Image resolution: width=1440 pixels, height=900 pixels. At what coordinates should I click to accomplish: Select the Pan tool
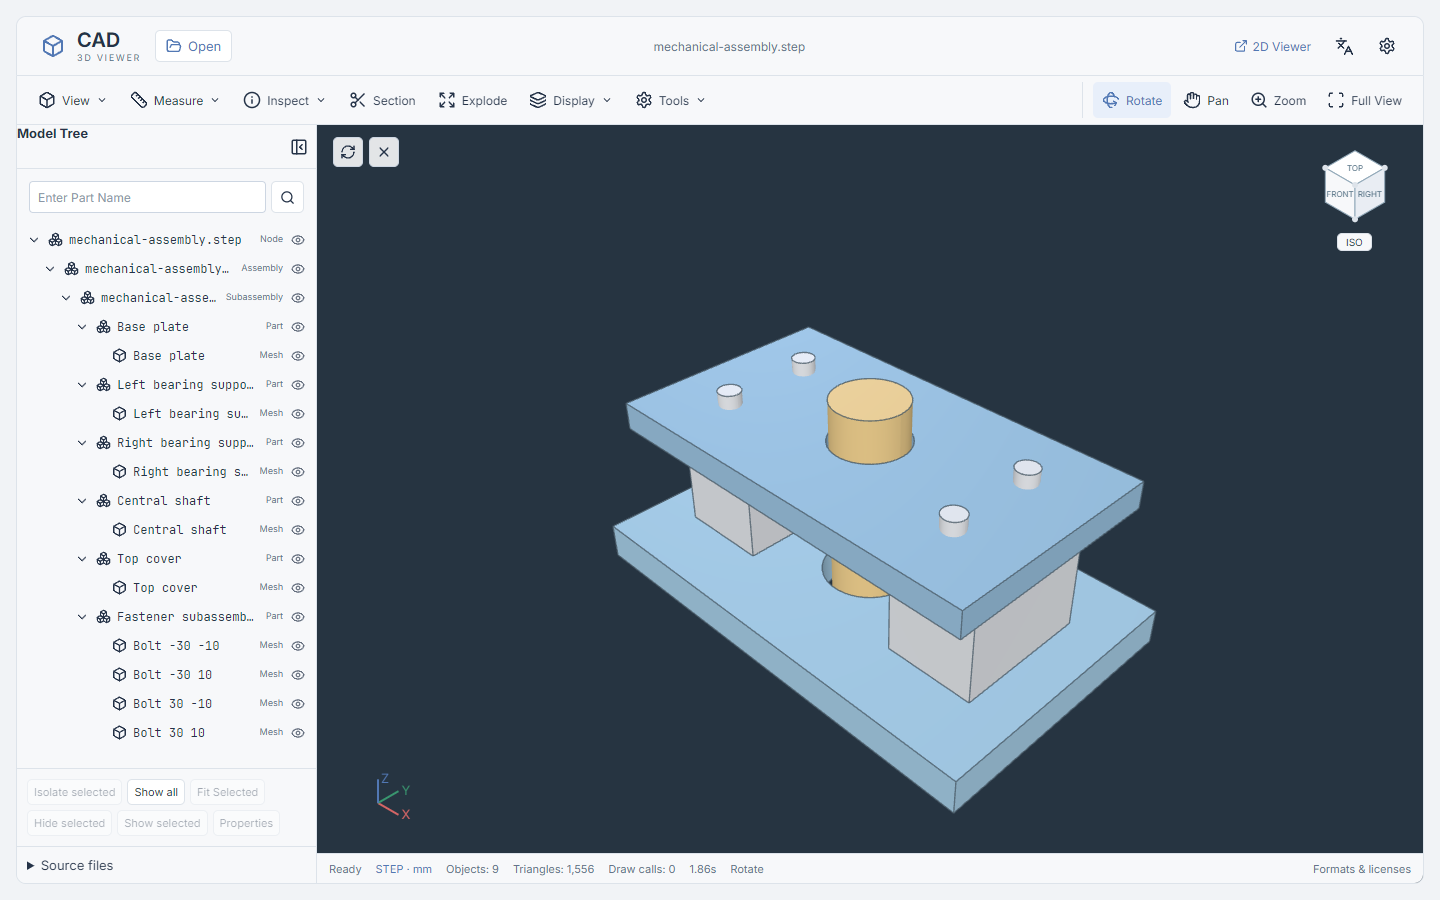click(1206, 100)
